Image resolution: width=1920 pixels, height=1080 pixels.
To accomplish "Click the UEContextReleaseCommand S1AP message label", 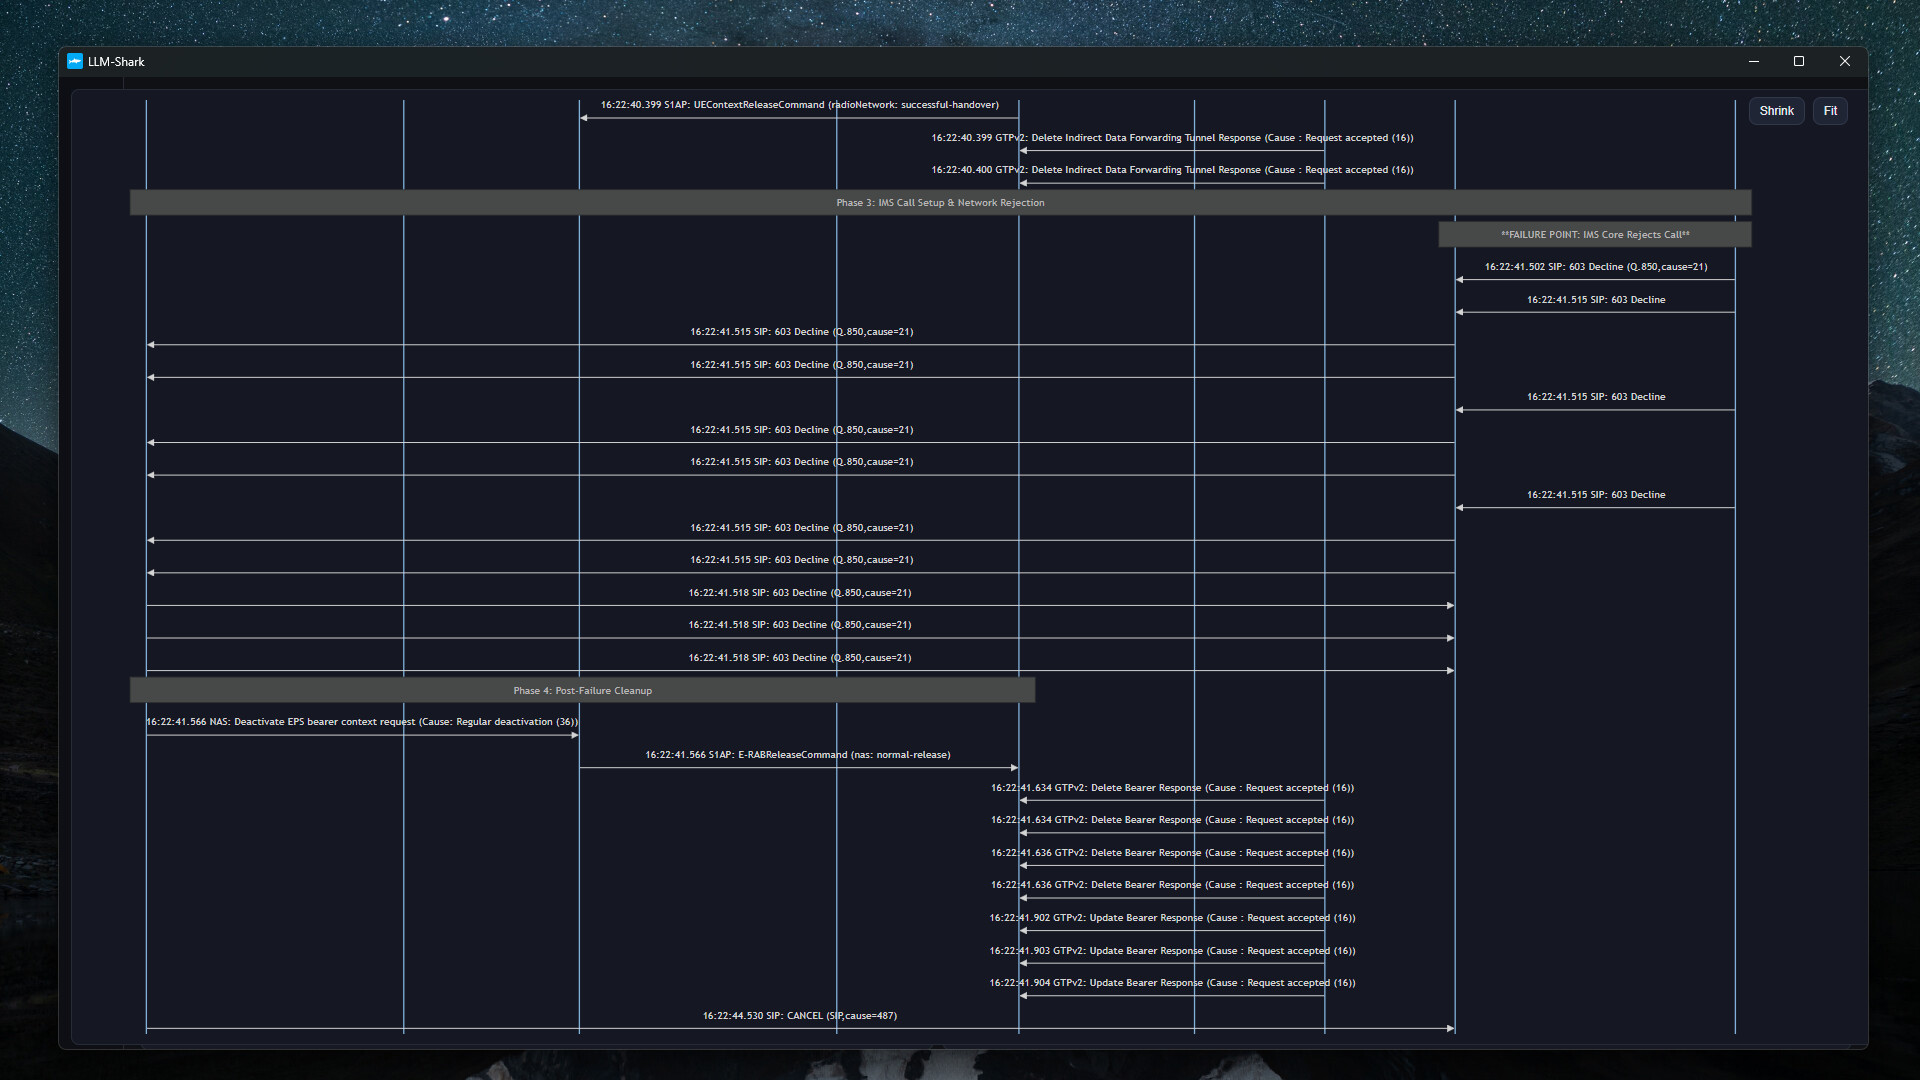I will 799,105.
